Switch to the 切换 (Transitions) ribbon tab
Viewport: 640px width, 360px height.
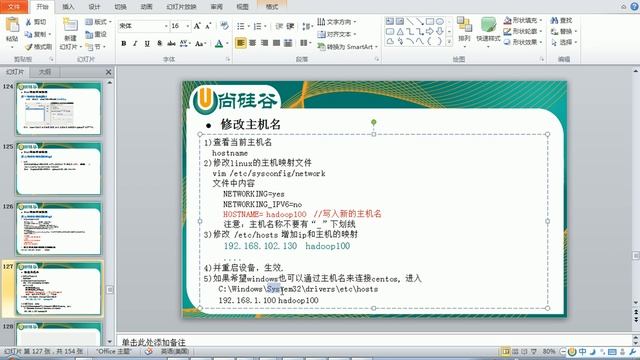point(120,7)
